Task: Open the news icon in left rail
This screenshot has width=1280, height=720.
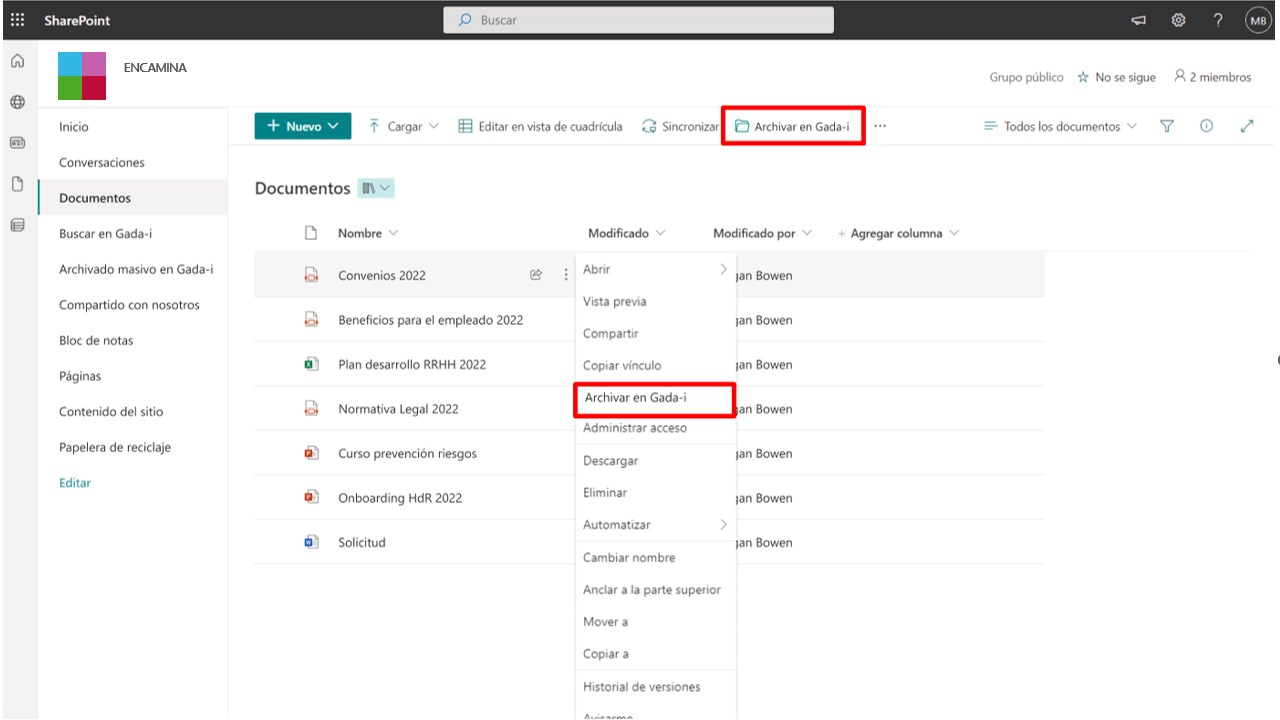Action: click(x=17, y=143)
